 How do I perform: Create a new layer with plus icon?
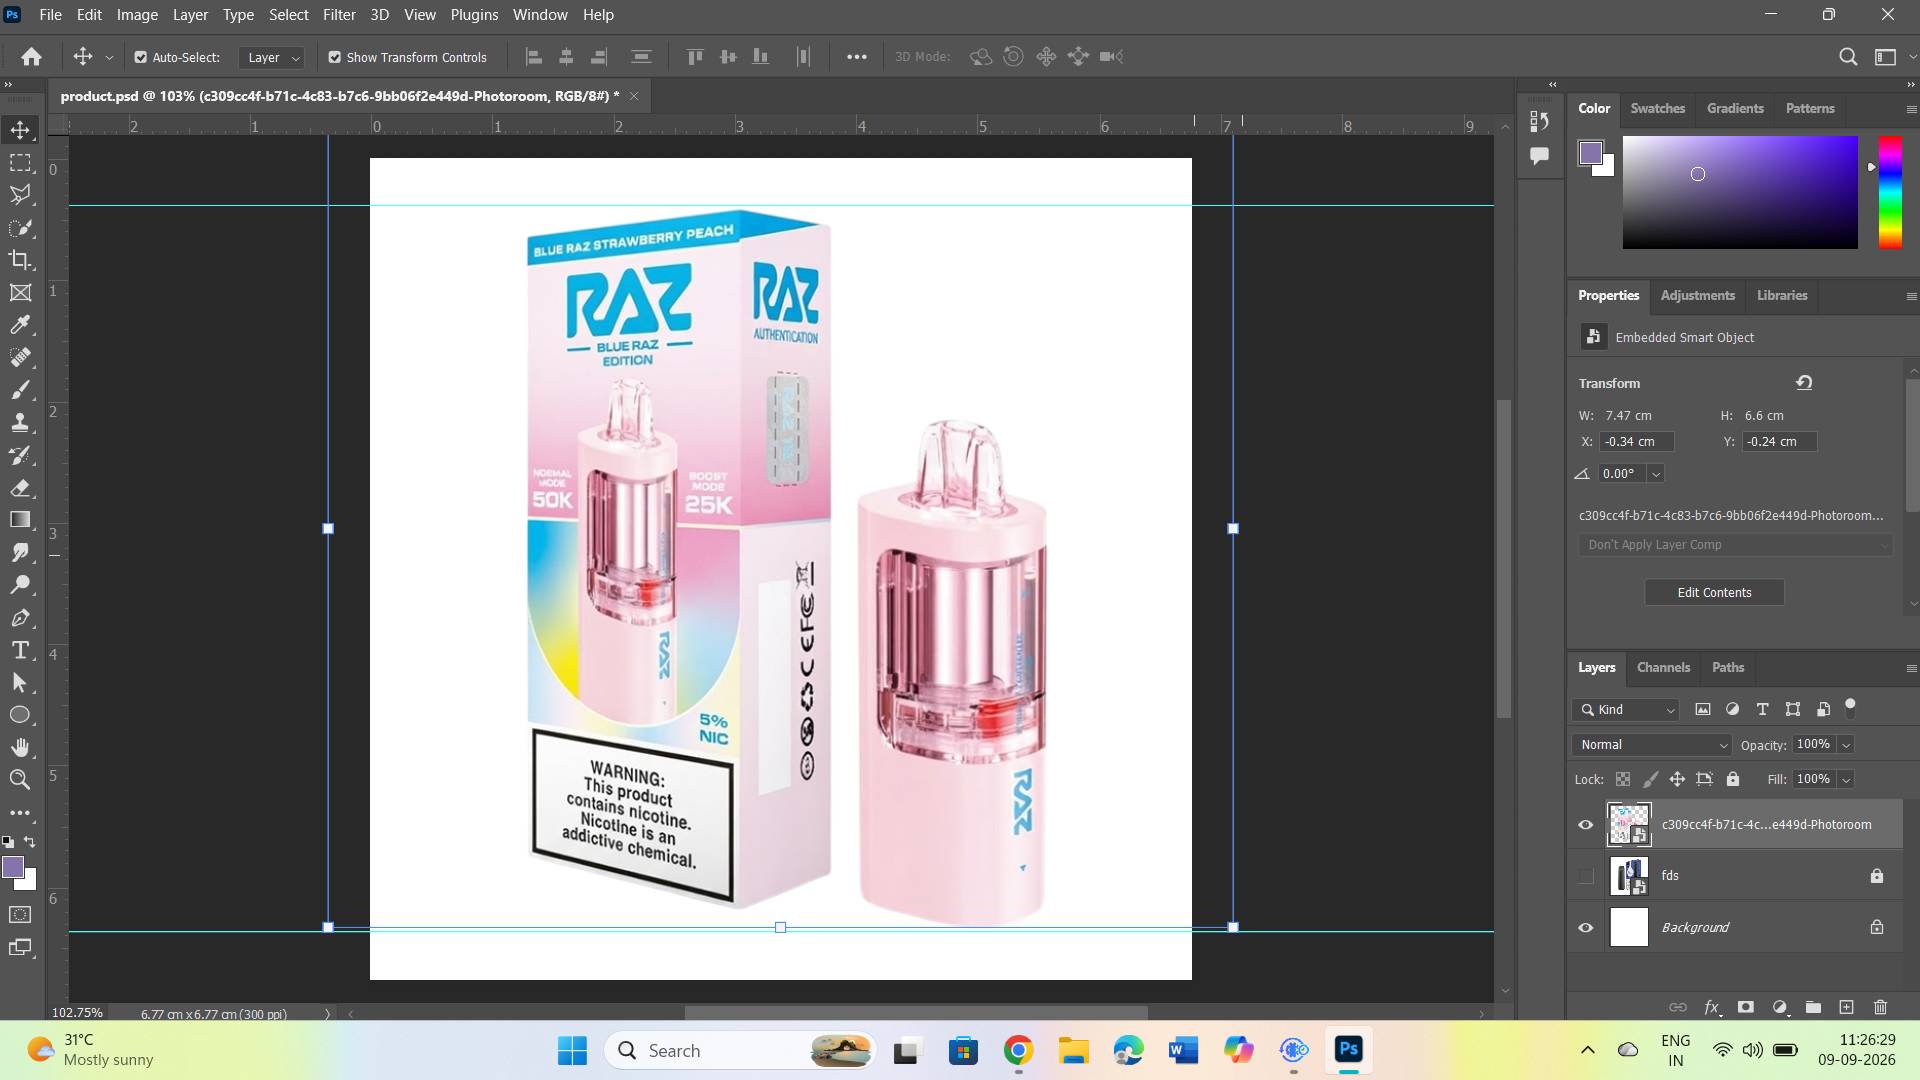click(x=1846, y=1007)
